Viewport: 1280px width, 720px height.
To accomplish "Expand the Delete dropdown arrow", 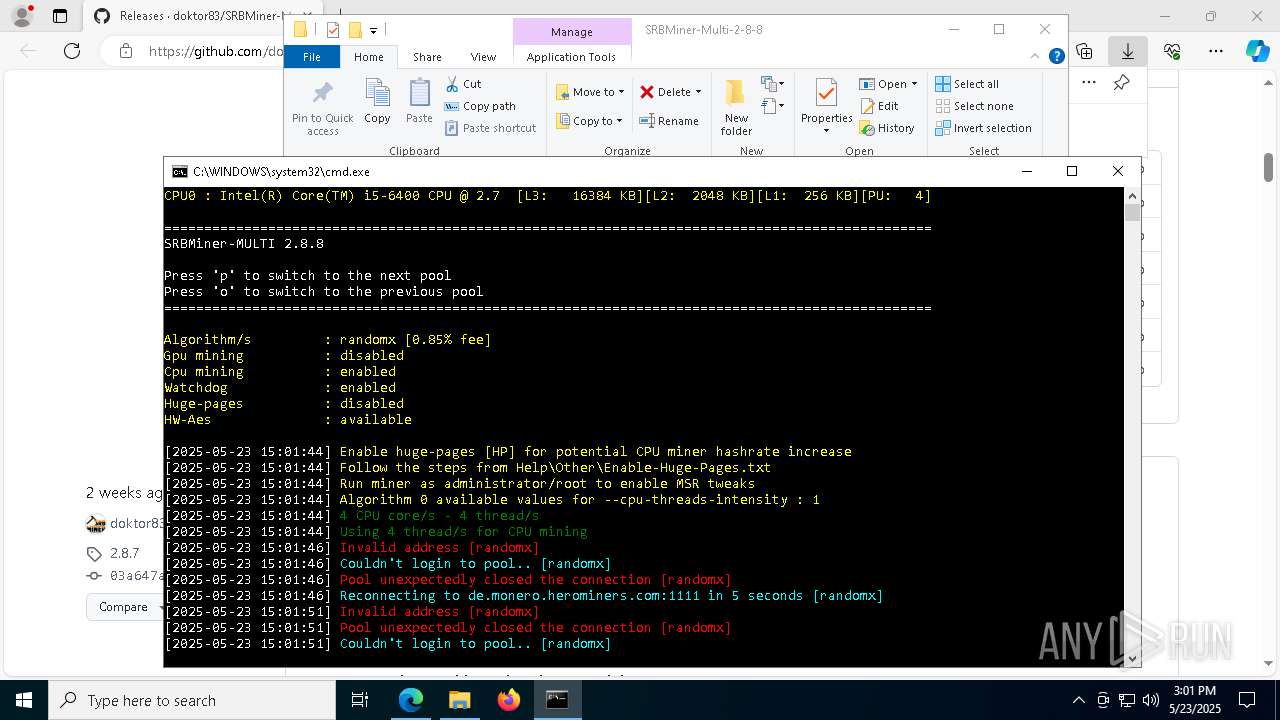I will tap(698, 92).
